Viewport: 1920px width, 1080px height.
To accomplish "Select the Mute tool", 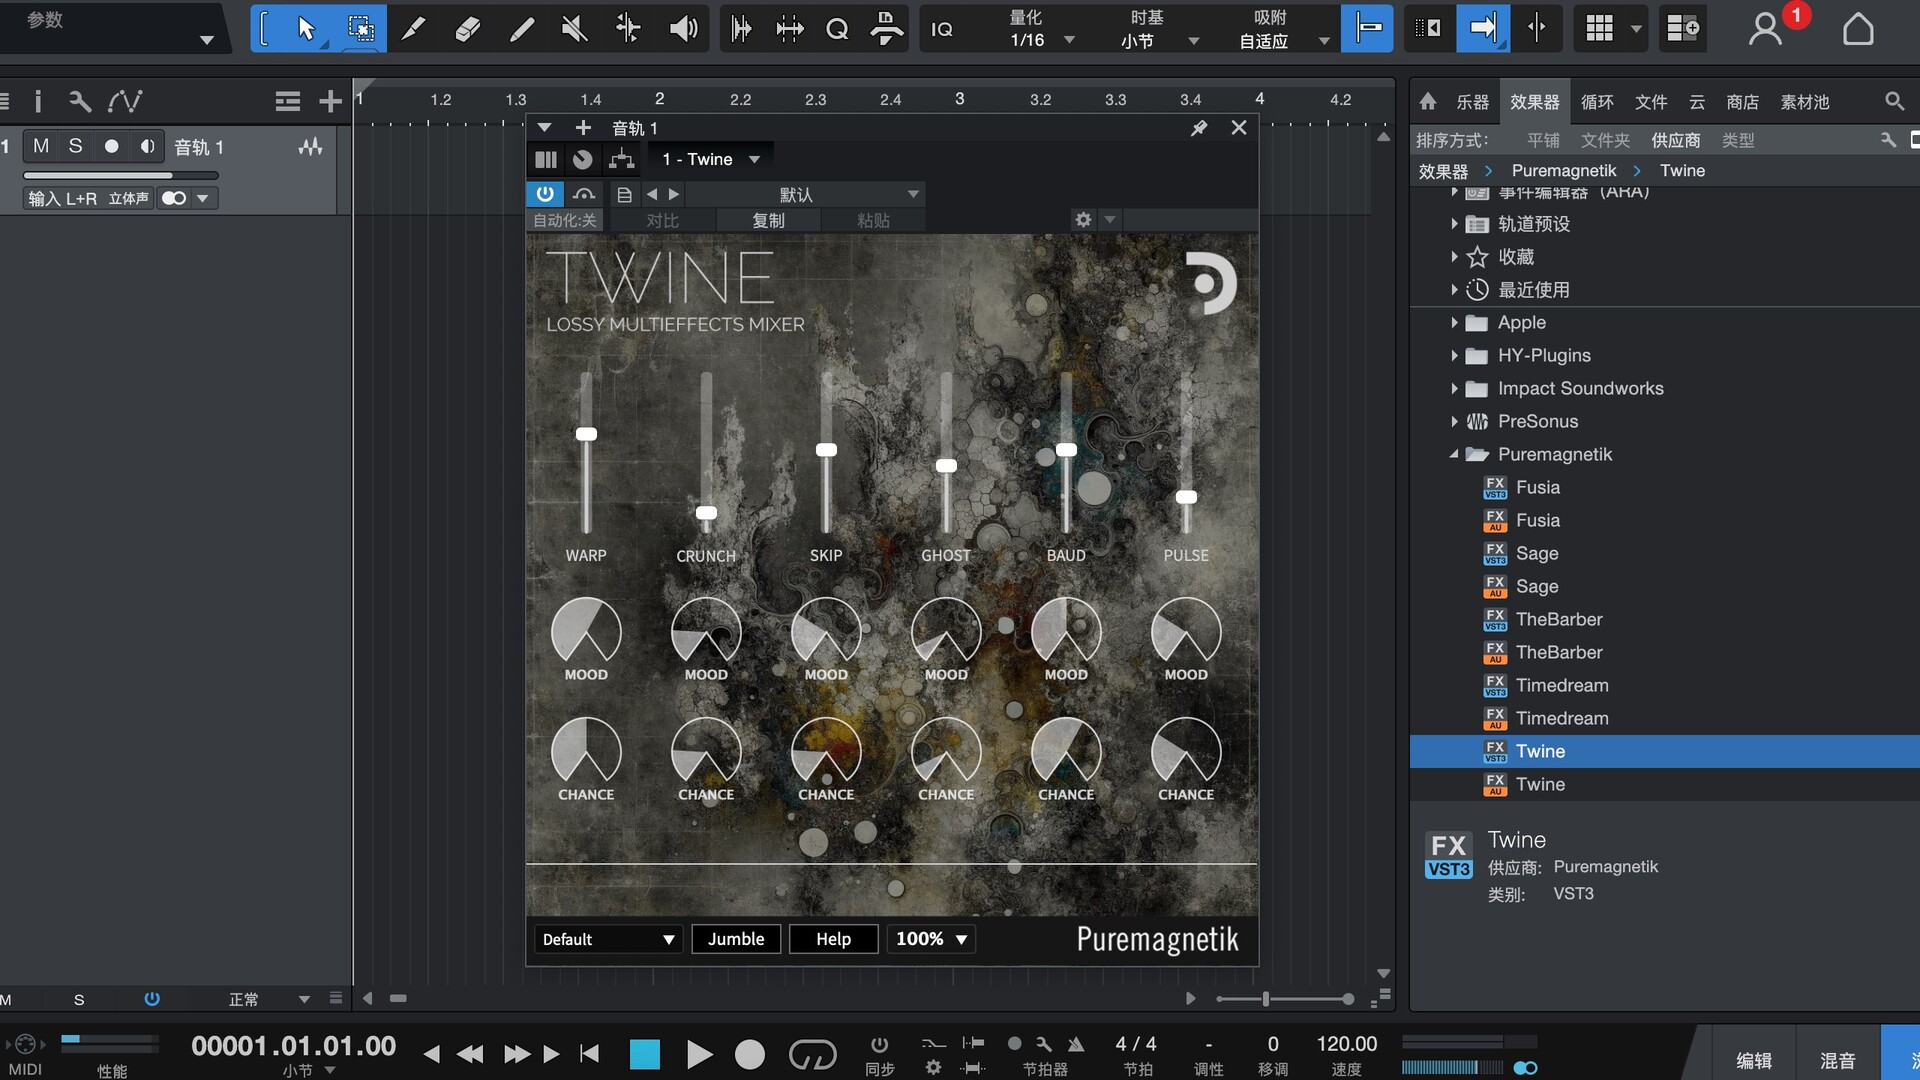I will (x=574, y=28).
